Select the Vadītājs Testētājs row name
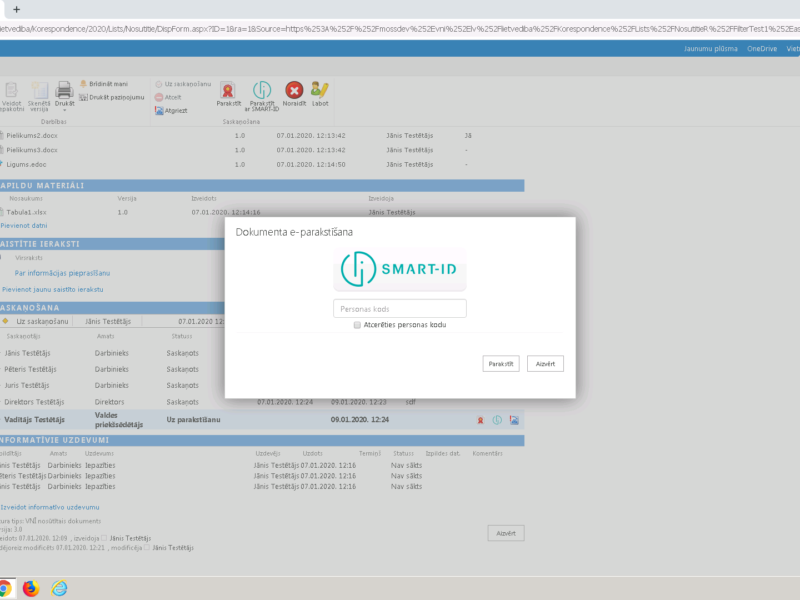 [x=34, y=420]
